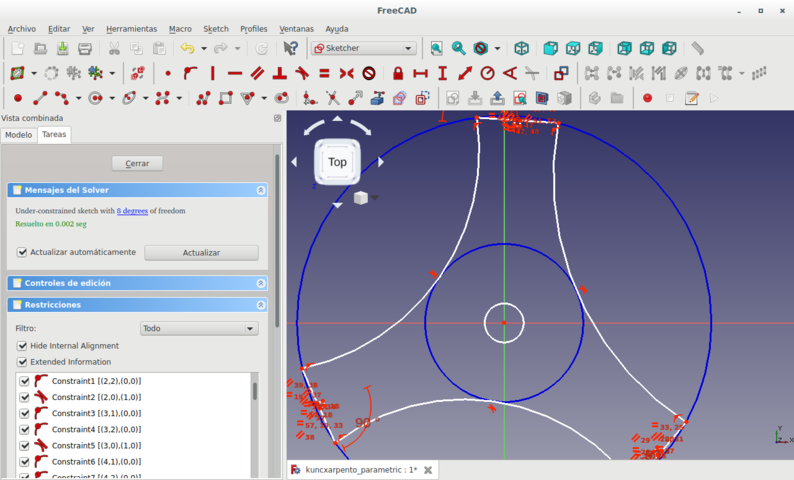Toggle Hide Internal Alignment checkbox
Screen dimensions: 794x480
coord(23,346)
